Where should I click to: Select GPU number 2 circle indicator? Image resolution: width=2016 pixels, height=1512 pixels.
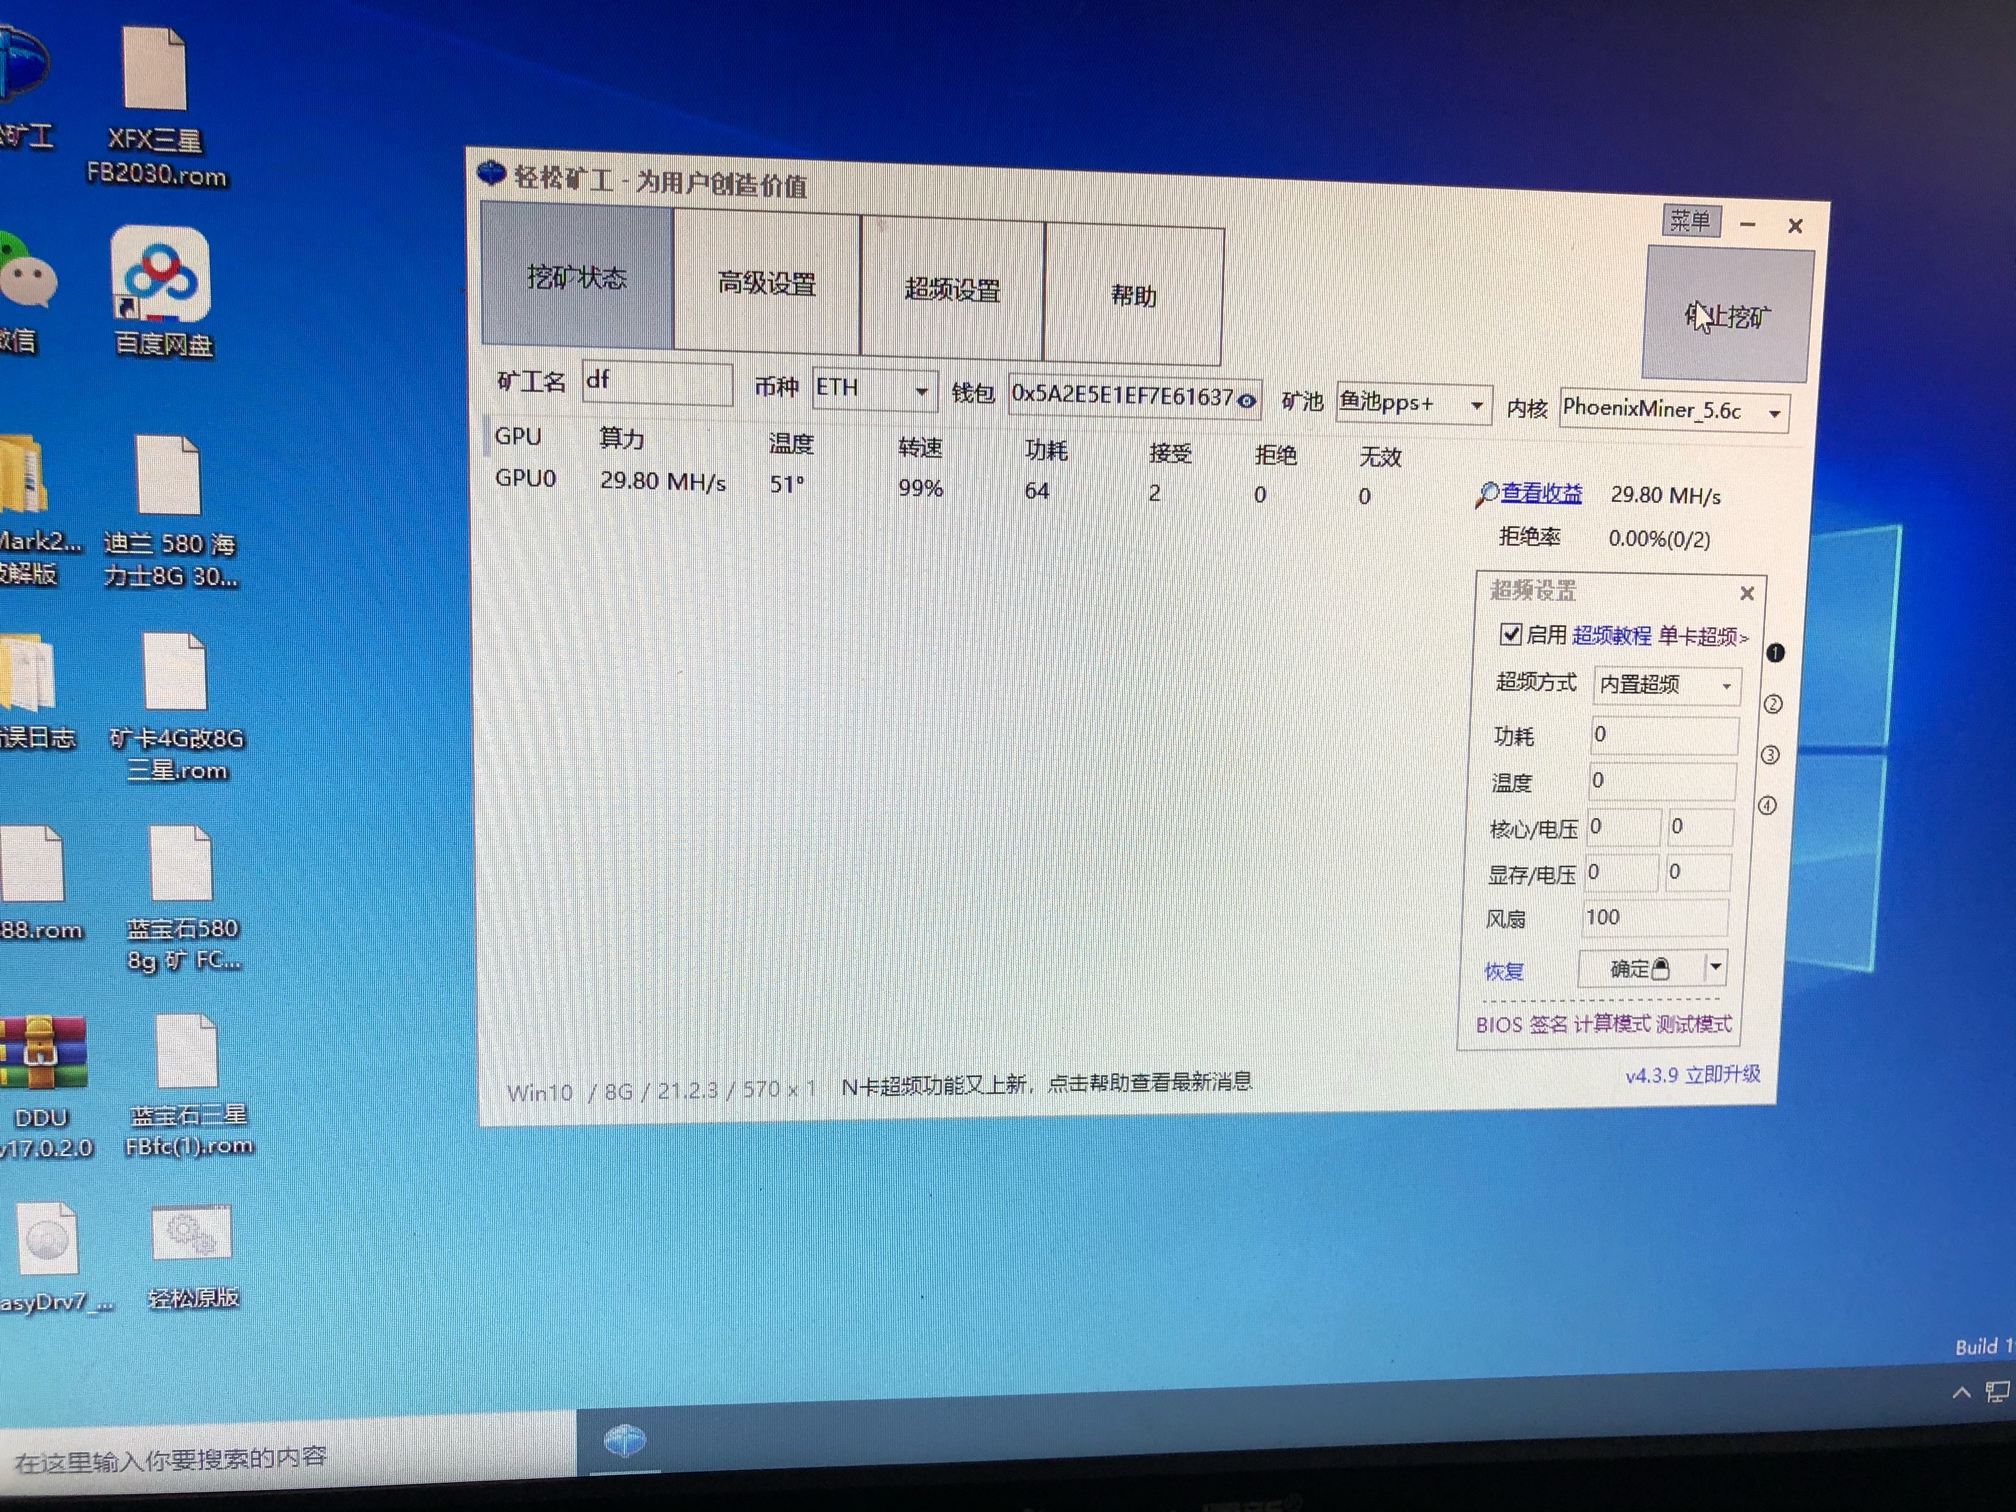[1773, 704]
